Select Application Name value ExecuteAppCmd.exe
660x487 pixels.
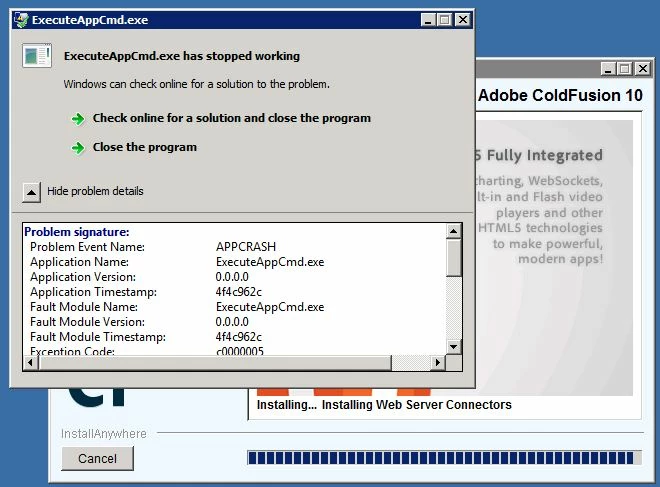[270, 262]
